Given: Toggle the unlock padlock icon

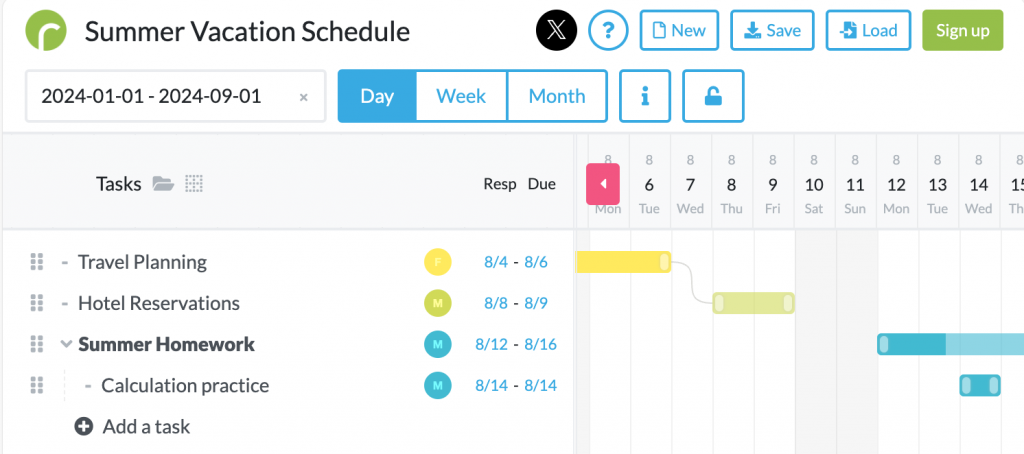Looking at the screenshot, I should pos(713,96).
